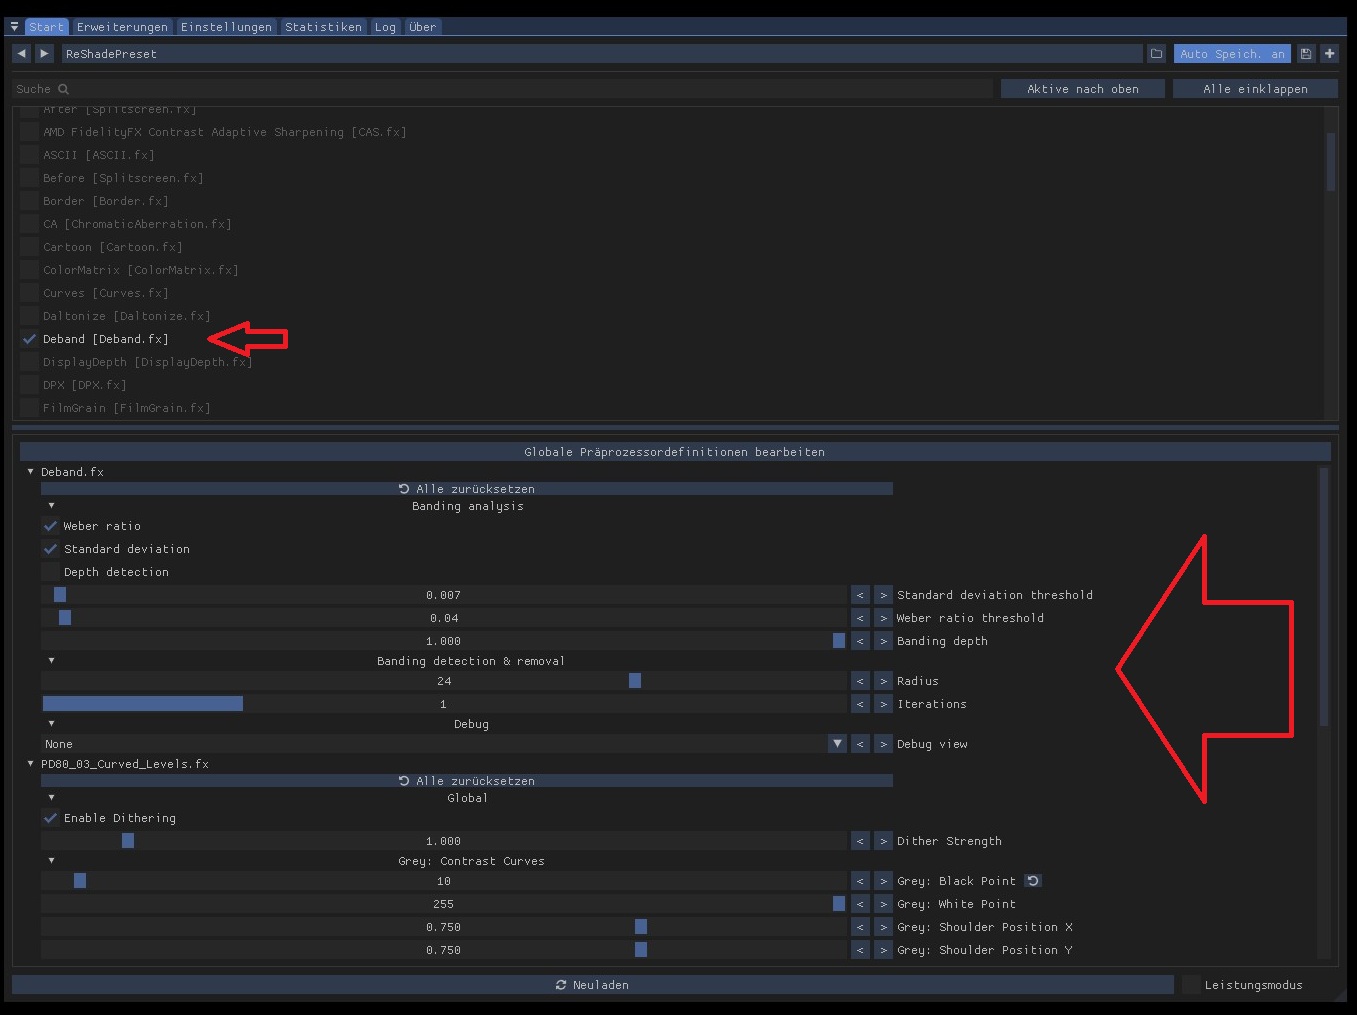
Task: Go to the next preset arrow
Action: tap(44, 54)
